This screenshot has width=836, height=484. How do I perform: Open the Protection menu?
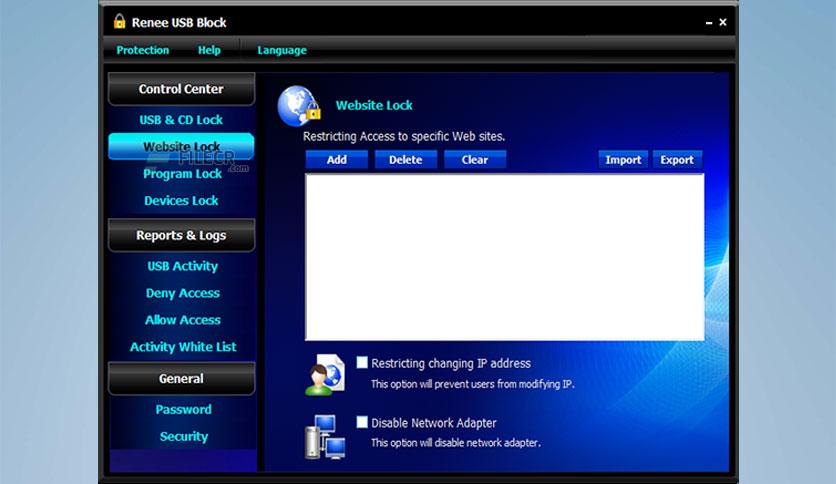tap(142, 50)
